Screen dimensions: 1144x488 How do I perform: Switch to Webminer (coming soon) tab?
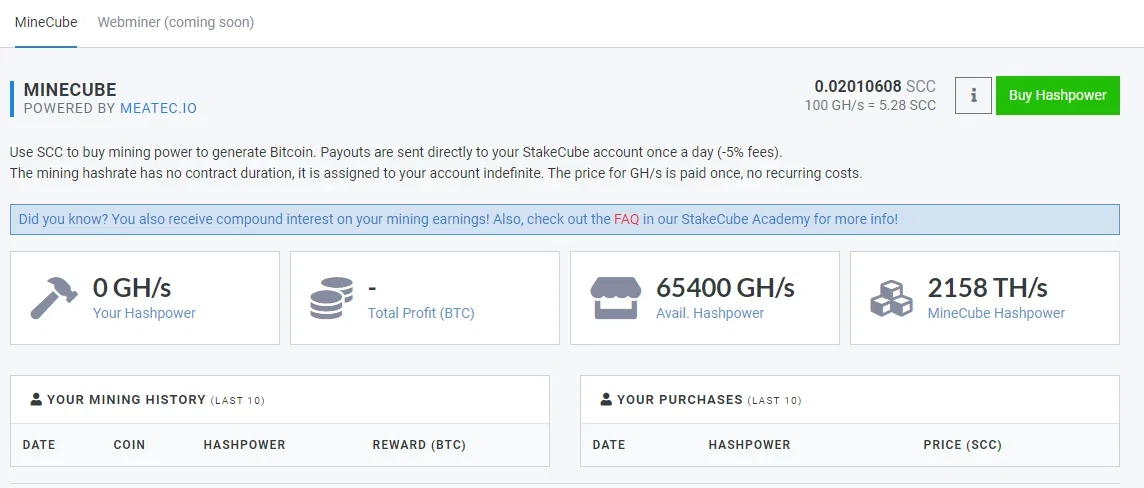(x=176, y=23)
